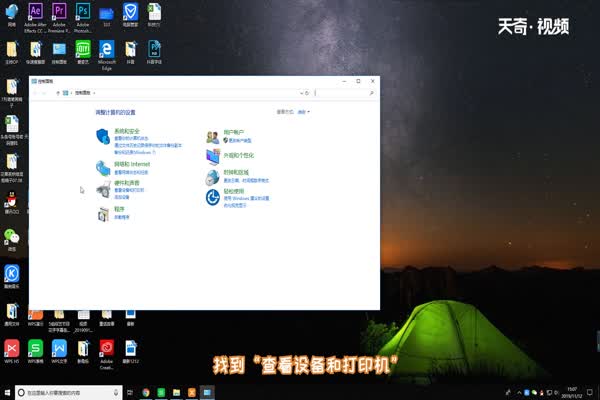The width and height of the screenshot is (600, 400).
Task: Click View devices and printers link
Action: click(129, 190)
